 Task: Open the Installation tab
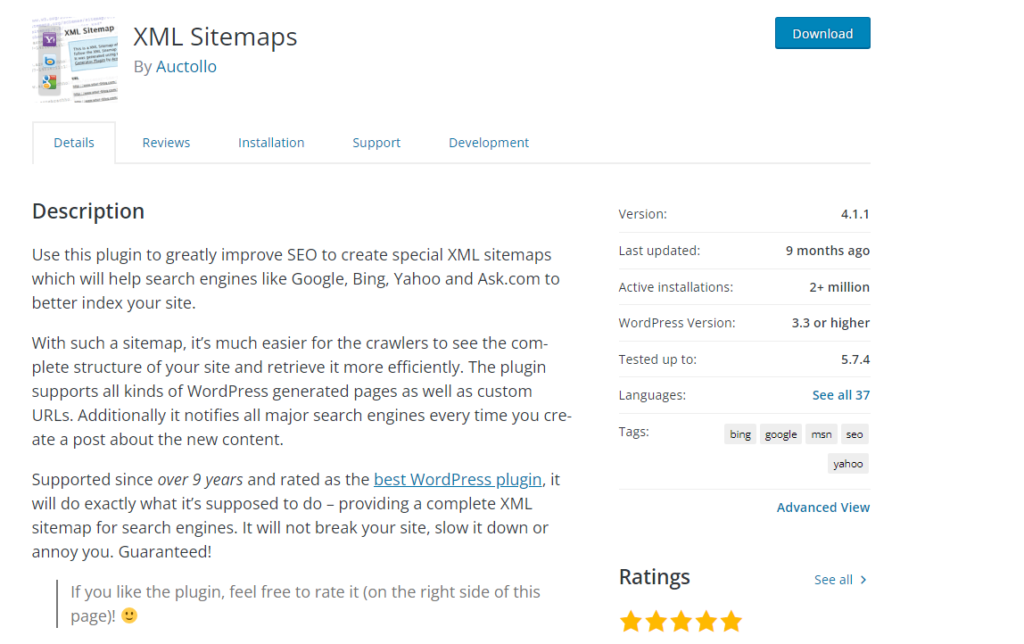pos(271,143)
